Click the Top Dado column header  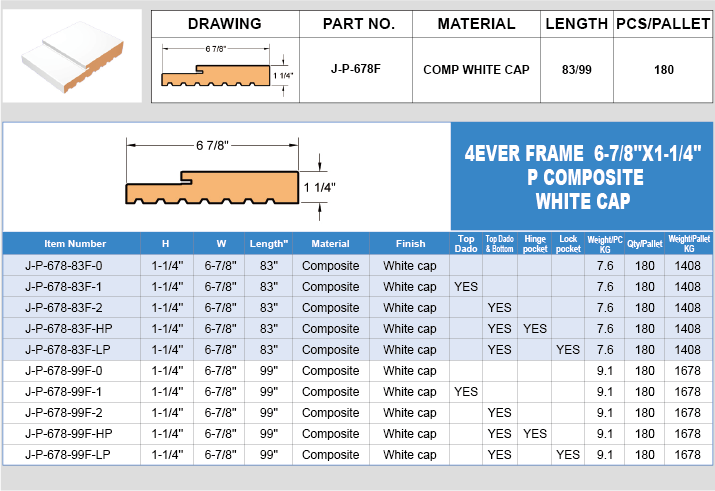tap(466, 243)
